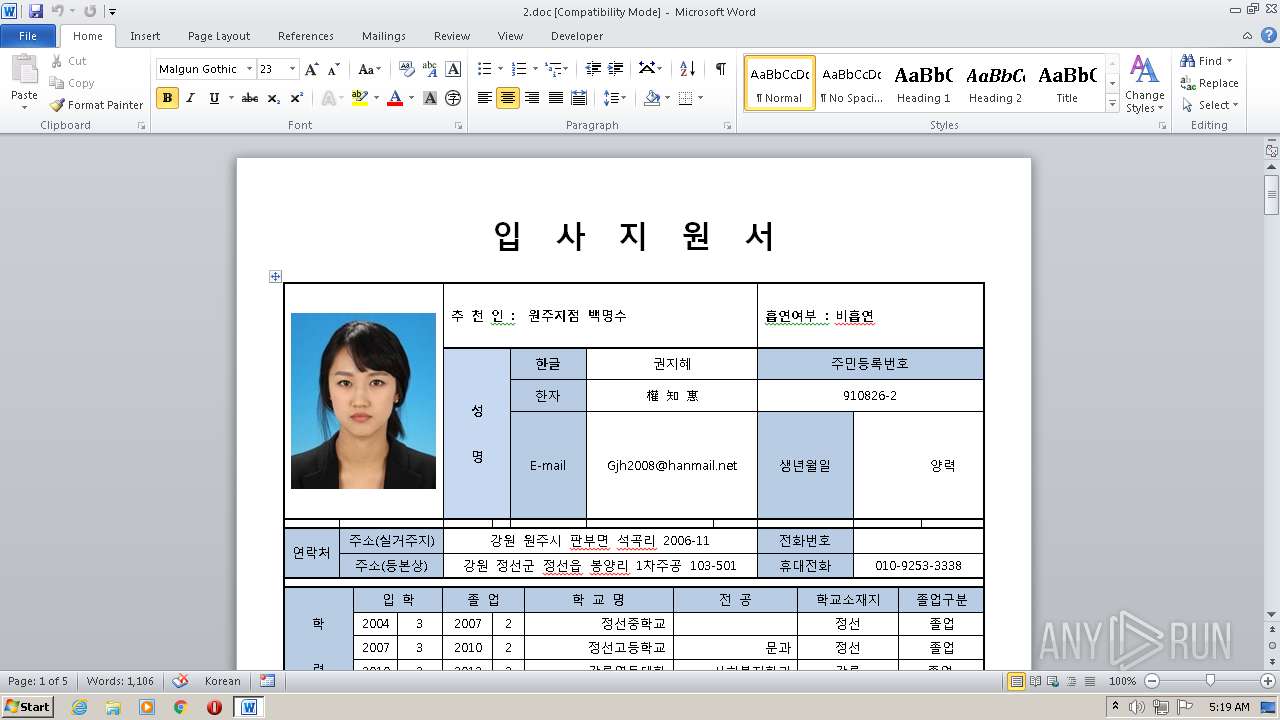The image size is (1280, 720).
Task: Open the font name dropdown
Action: [x=249, y=69]
